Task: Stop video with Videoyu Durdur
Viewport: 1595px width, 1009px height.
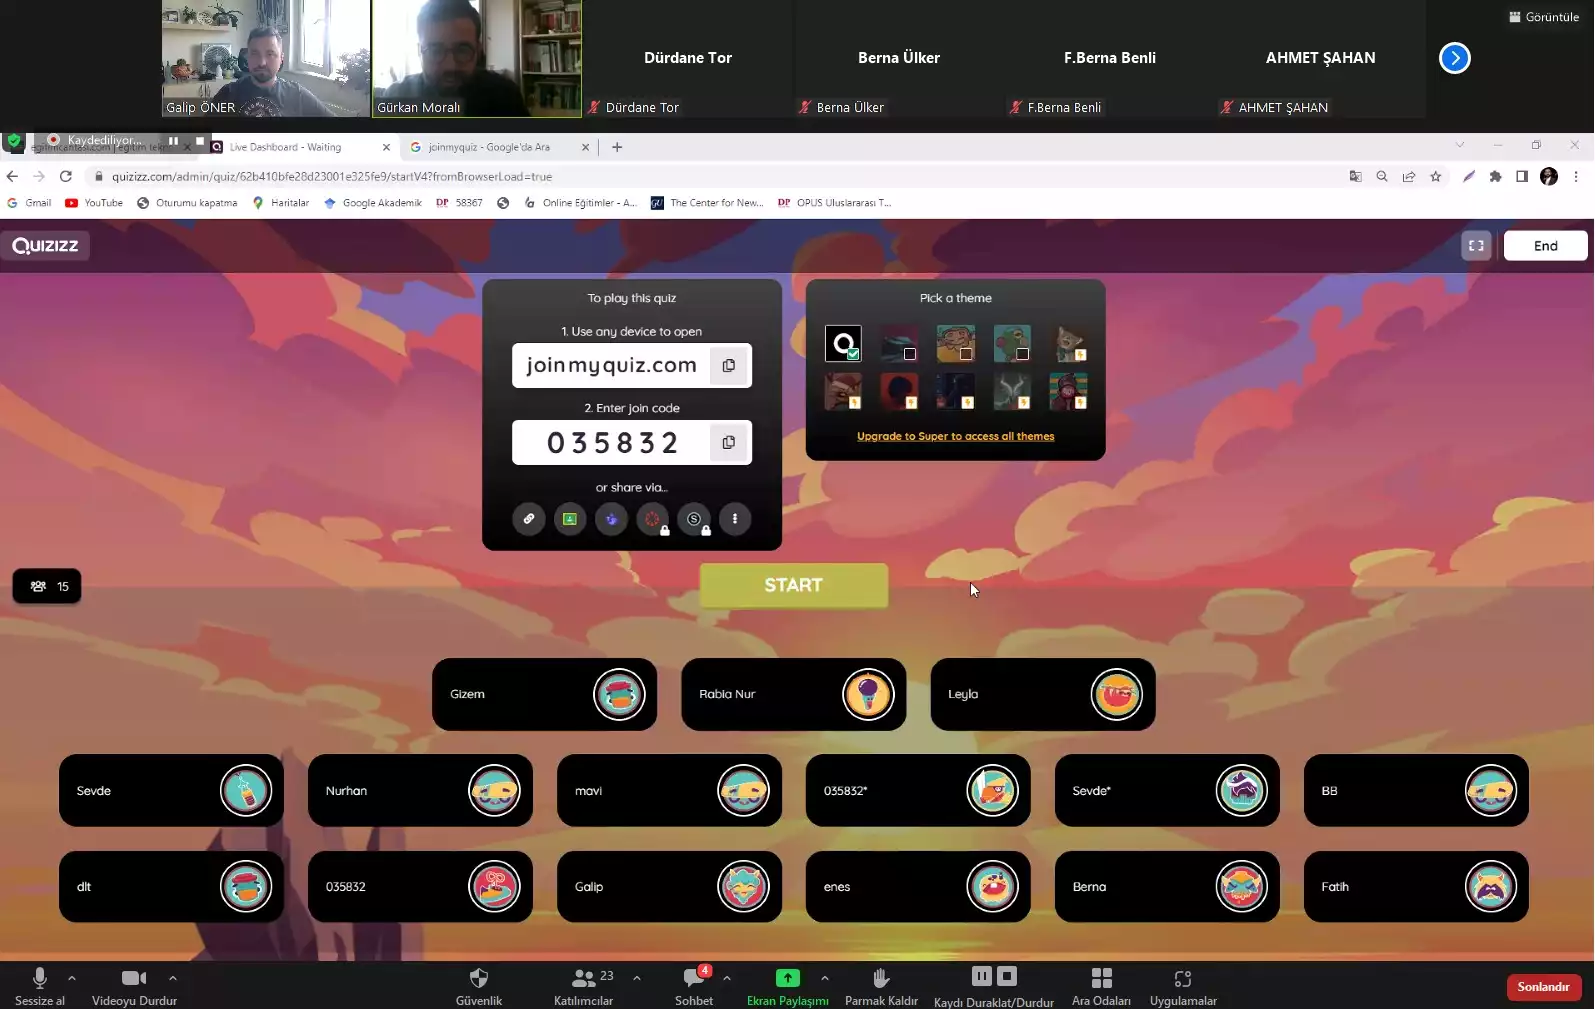Action: 134,986
